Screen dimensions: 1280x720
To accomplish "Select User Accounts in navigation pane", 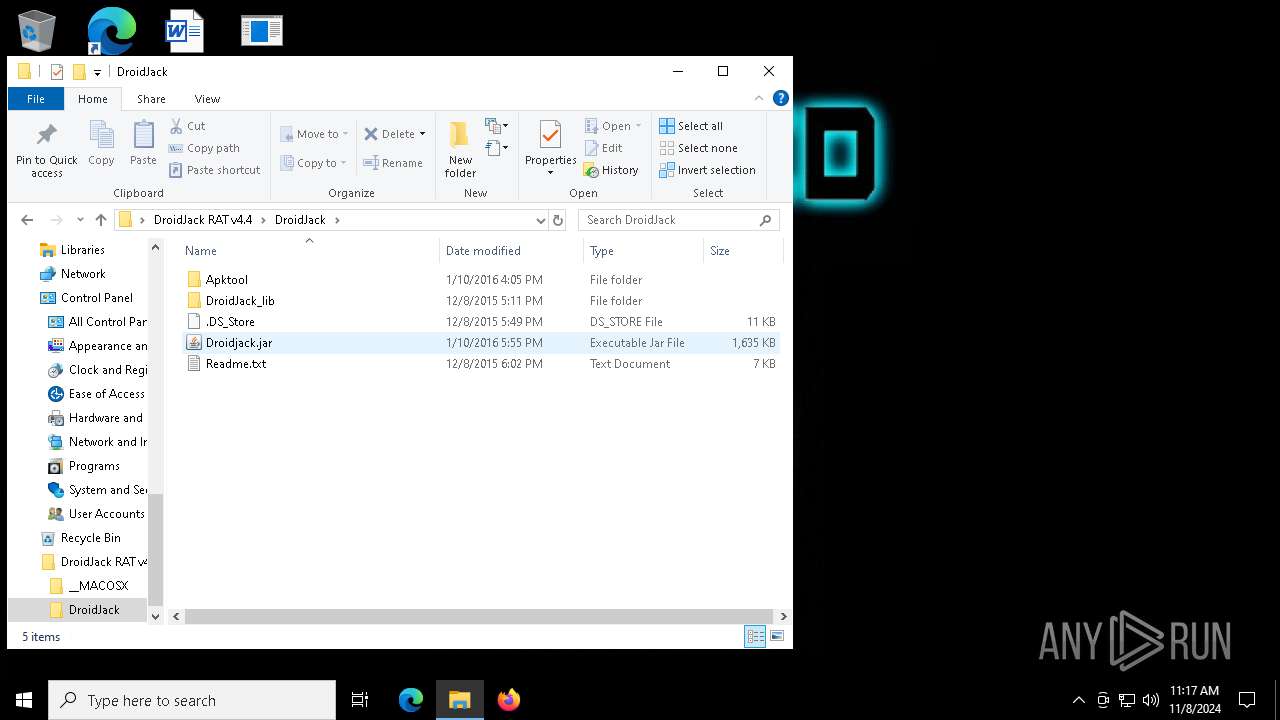I will click(106, 514).
